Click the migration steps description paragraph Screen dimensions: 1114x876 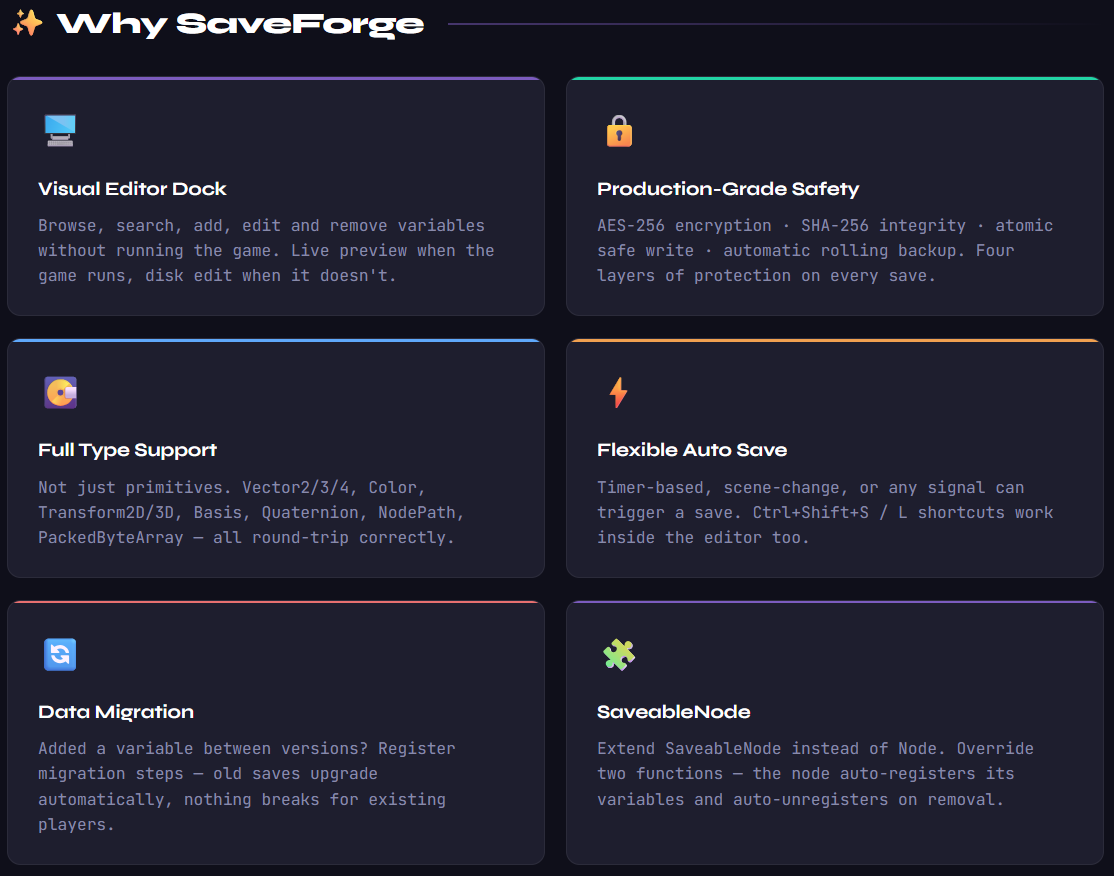pyautogui.click(x=246, y=786)
